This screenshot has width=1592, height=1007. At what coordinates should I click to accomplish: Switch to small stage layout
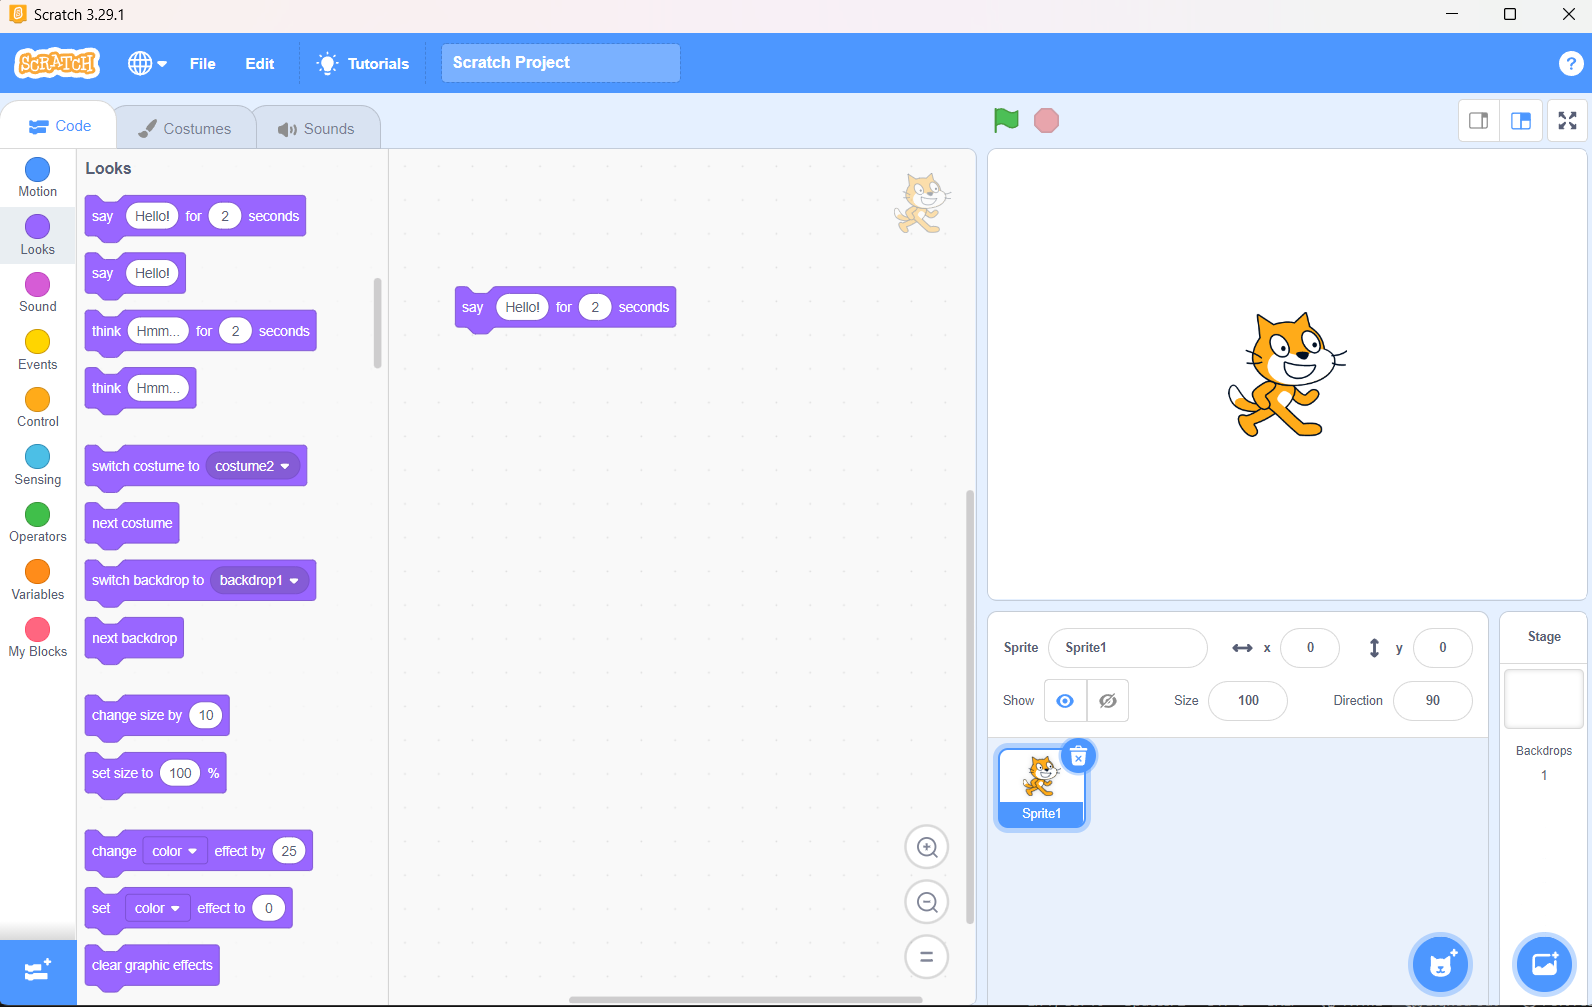(1478, 121)
